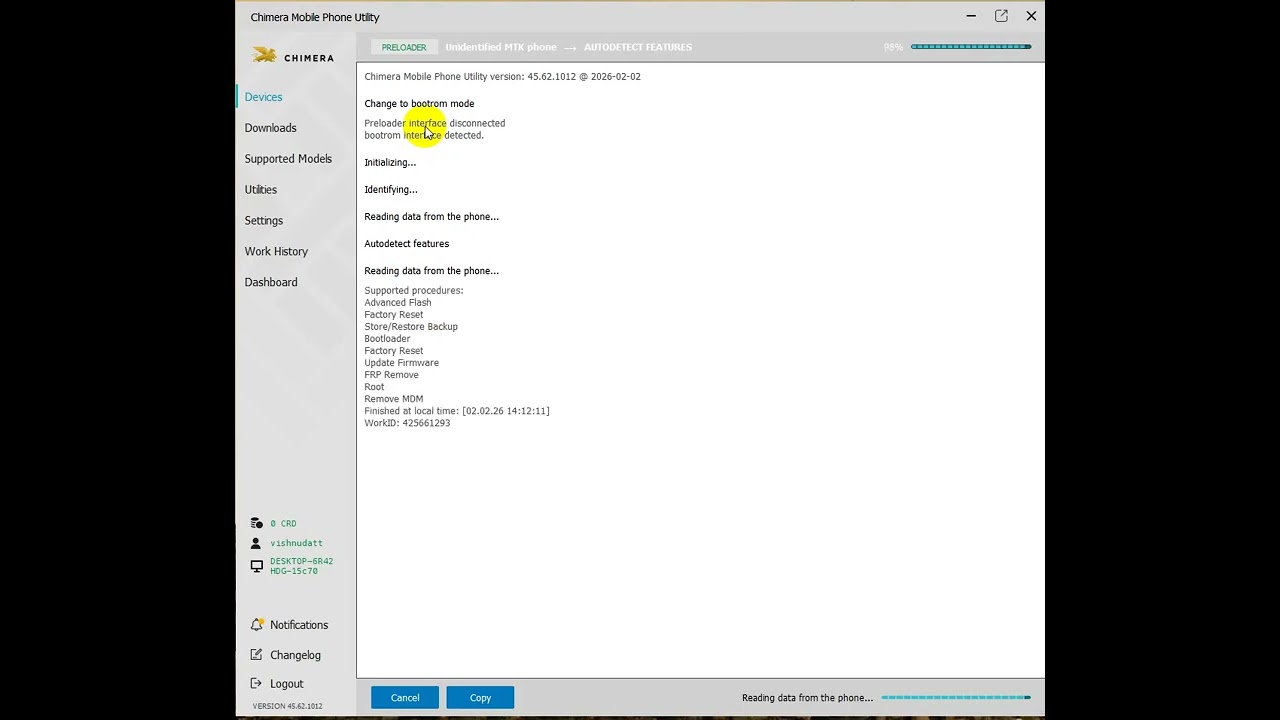The height and width of the screenshot is (720, 1280).
Task: Open the Changelog link
Action: point(295,655)
